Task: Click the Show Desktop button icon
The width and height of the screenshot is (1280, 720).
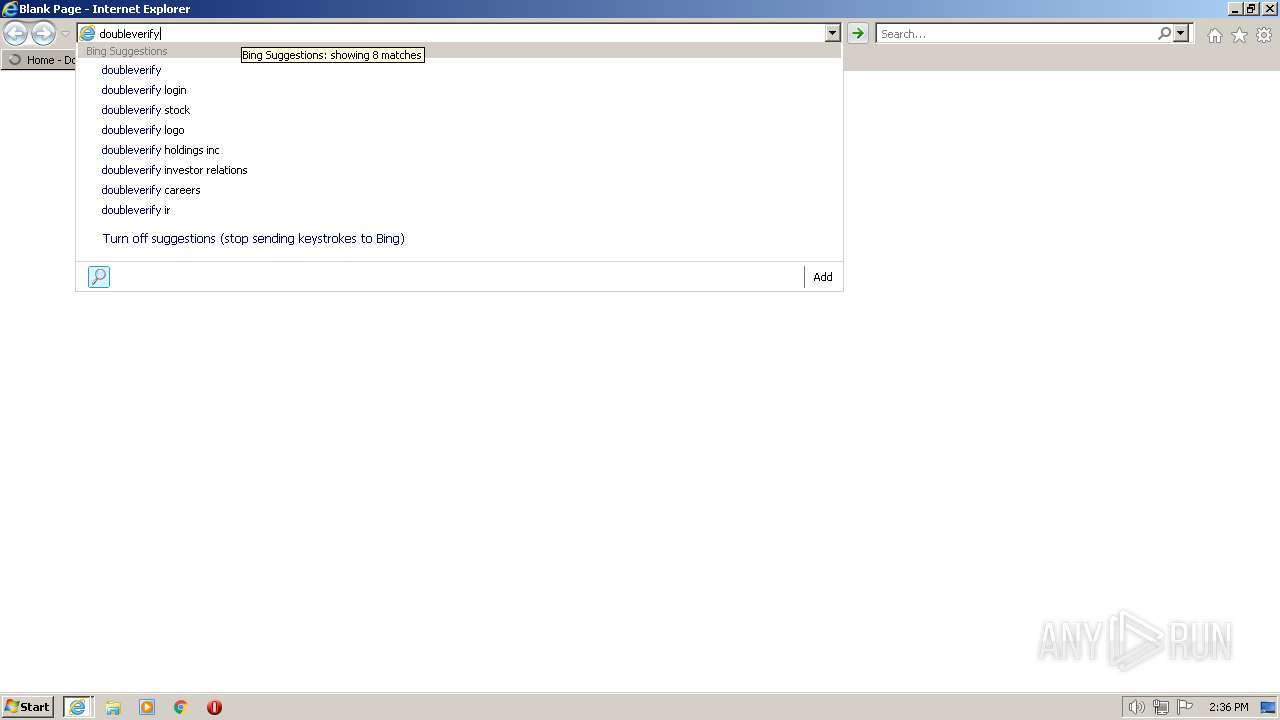Action: click(1268, 707)
